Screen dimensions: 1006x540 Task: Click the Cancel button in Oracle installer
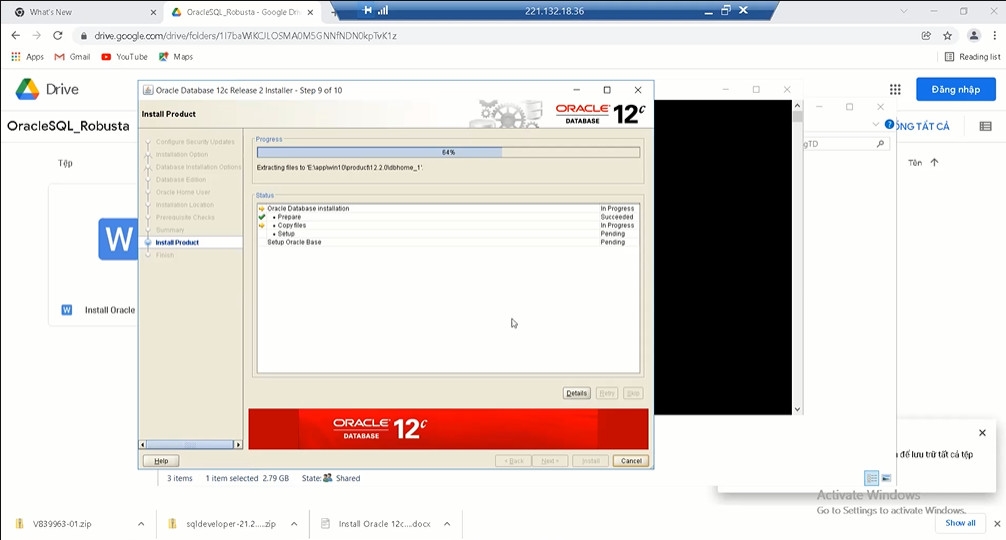(x=631, y=460)
